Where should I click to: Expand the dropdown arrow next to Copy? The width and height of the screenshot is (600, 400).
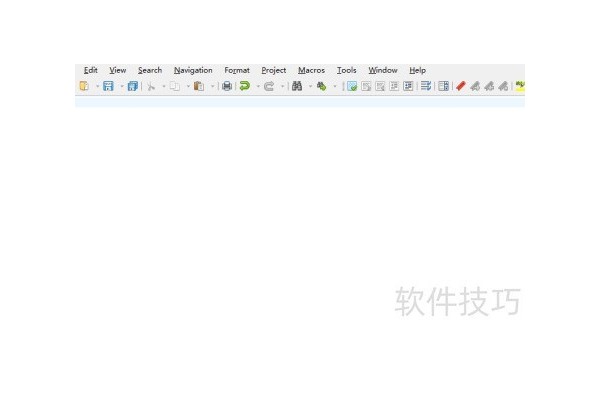[188, 87]
